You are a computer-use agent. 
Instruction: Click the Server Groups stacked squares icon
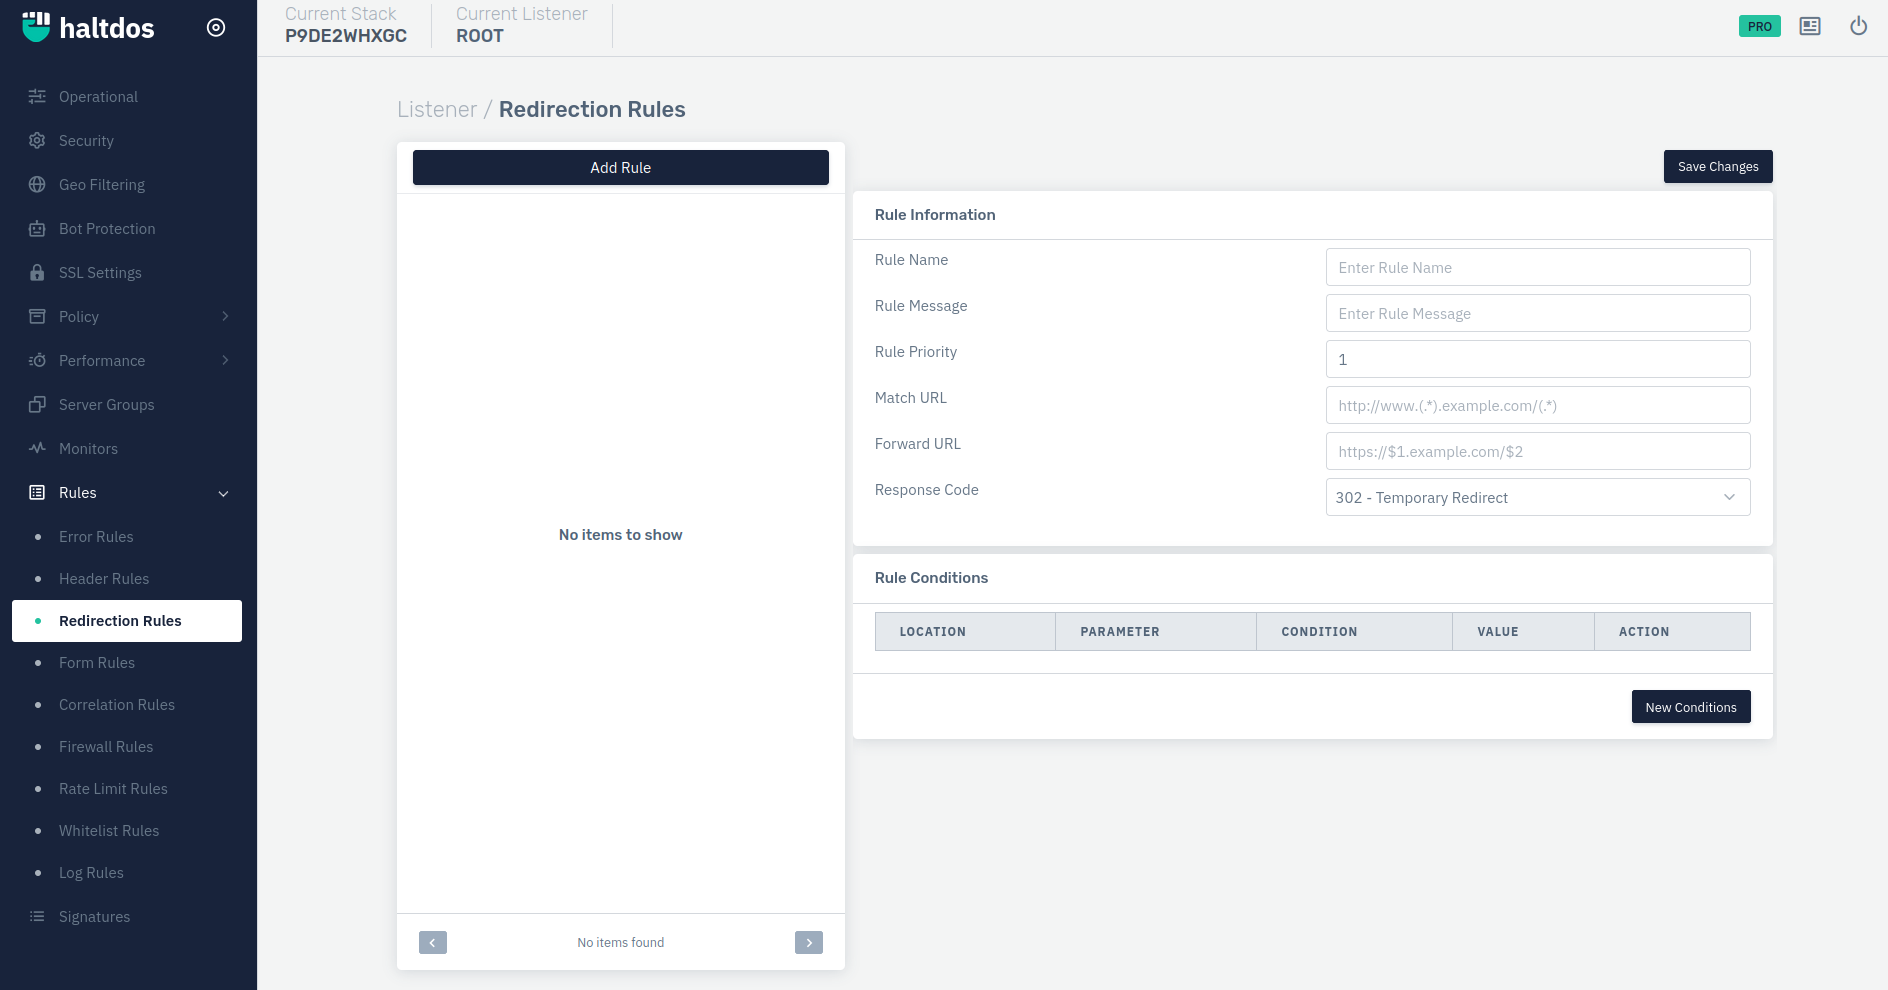click(x=37, y=405)
